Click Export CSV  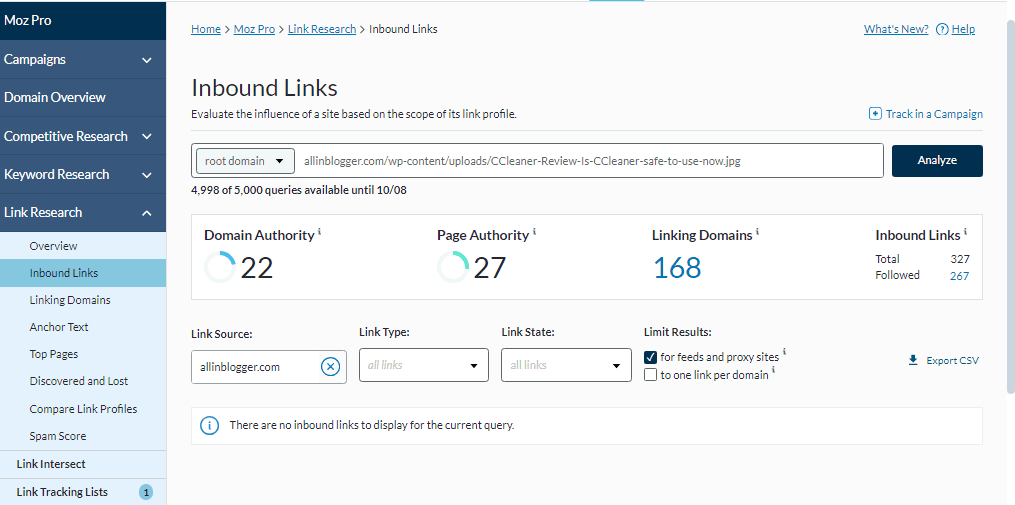coord(952,361)
